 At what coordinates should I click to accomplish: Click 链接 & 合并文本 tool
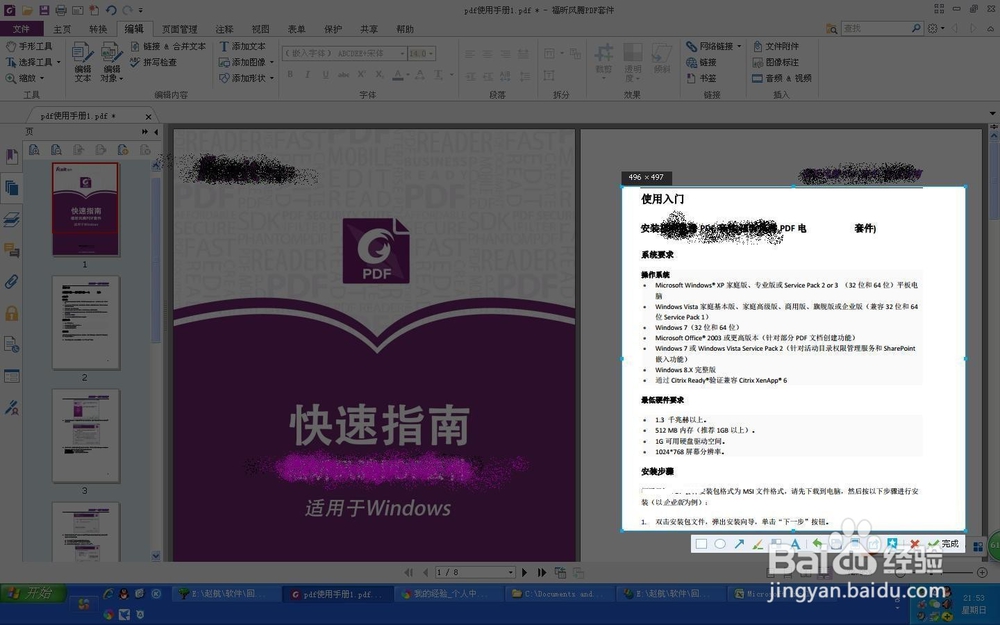pos(168,47)
